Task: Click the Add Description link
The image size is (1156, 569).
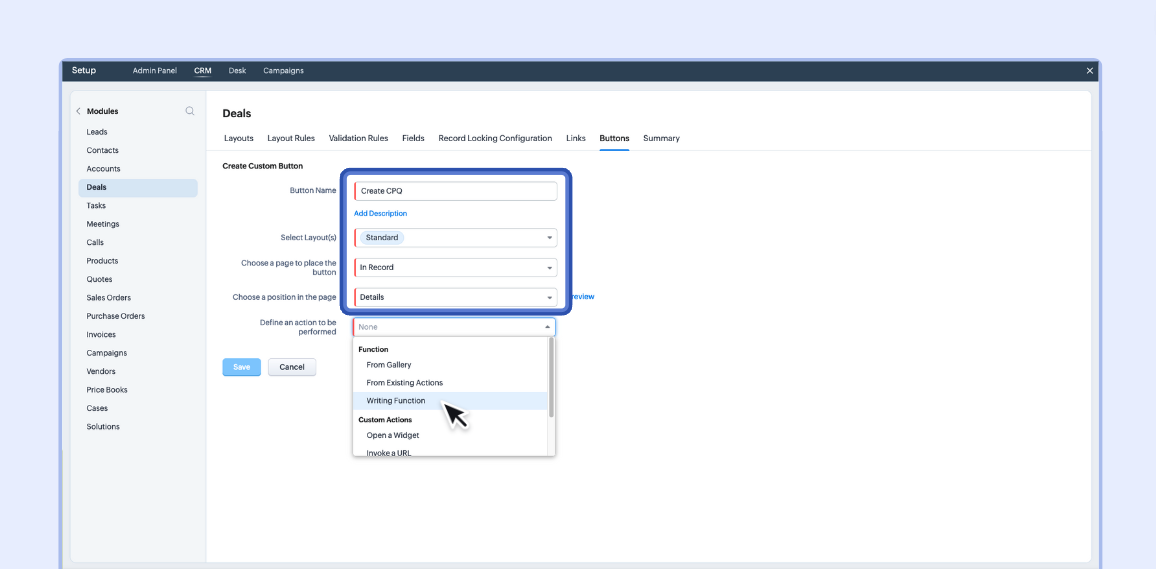Action: point(380,213)
